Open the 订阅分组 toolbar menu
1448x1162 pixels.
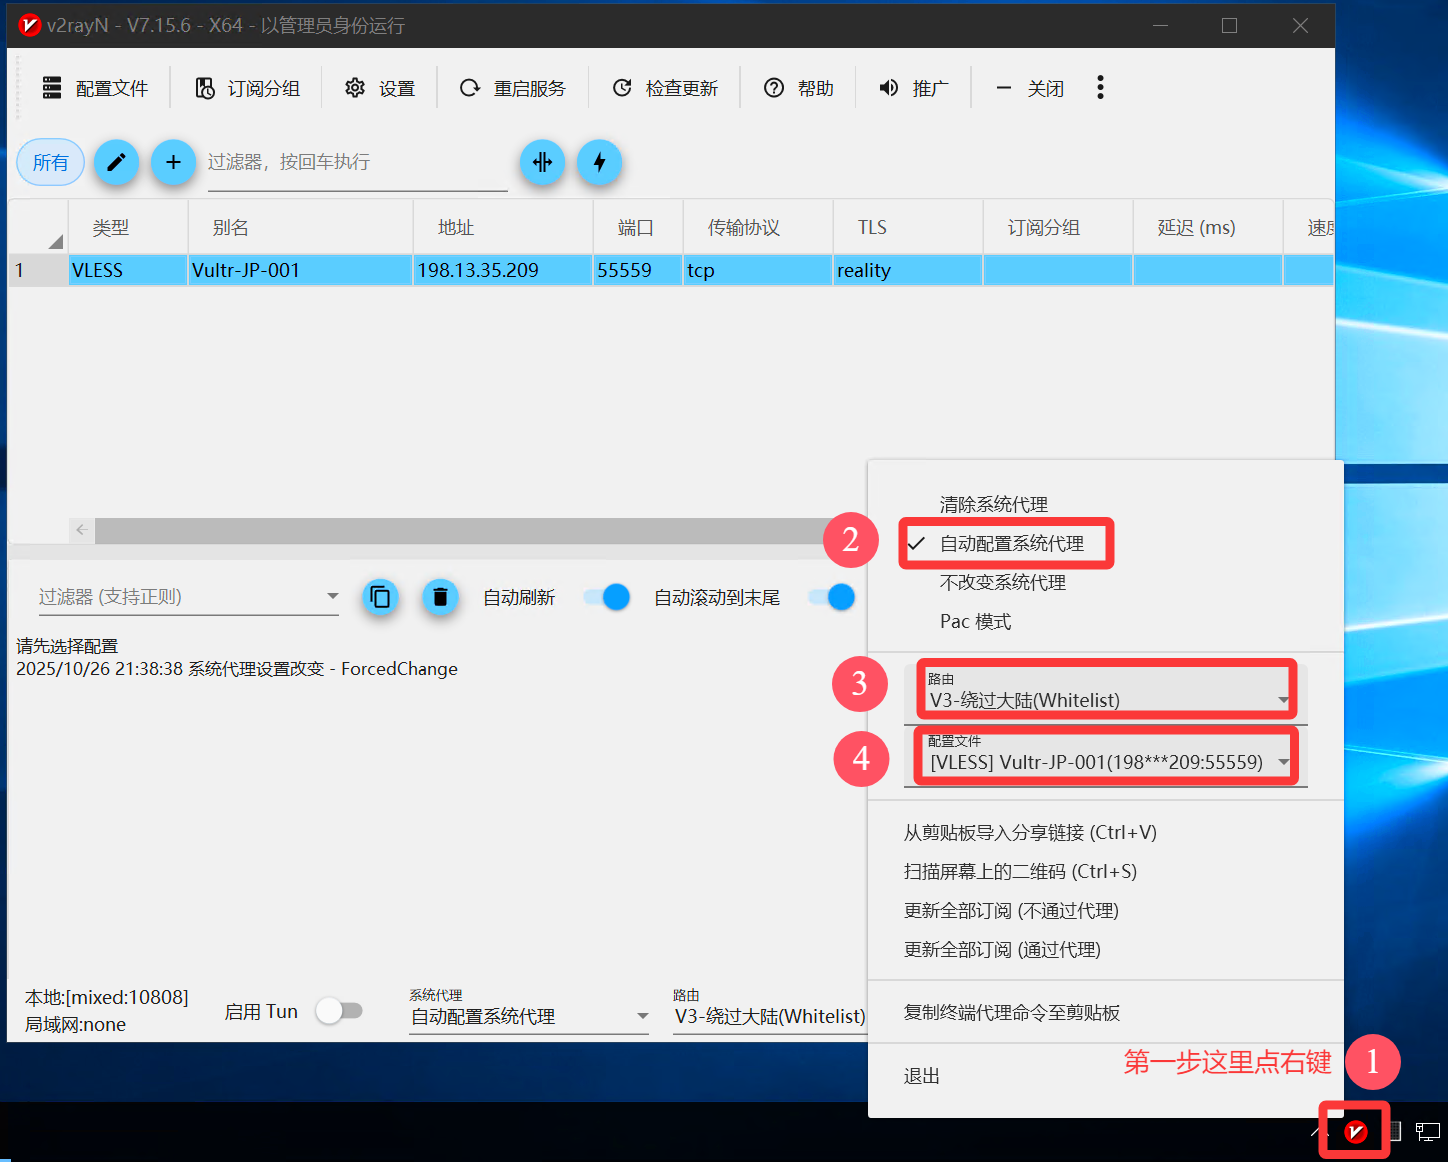tap(248, 88)
